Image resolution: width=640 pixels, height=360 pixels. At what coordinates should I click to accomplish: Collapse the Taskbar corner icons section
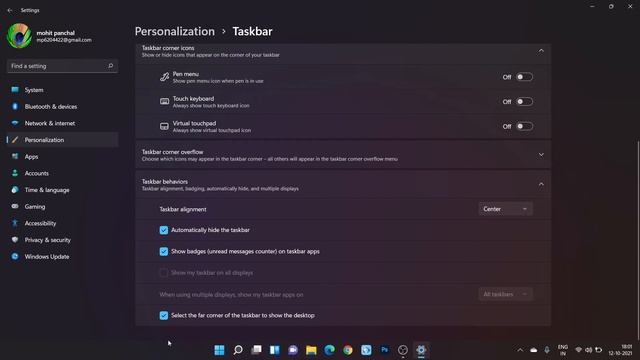(x=541, y=51)
